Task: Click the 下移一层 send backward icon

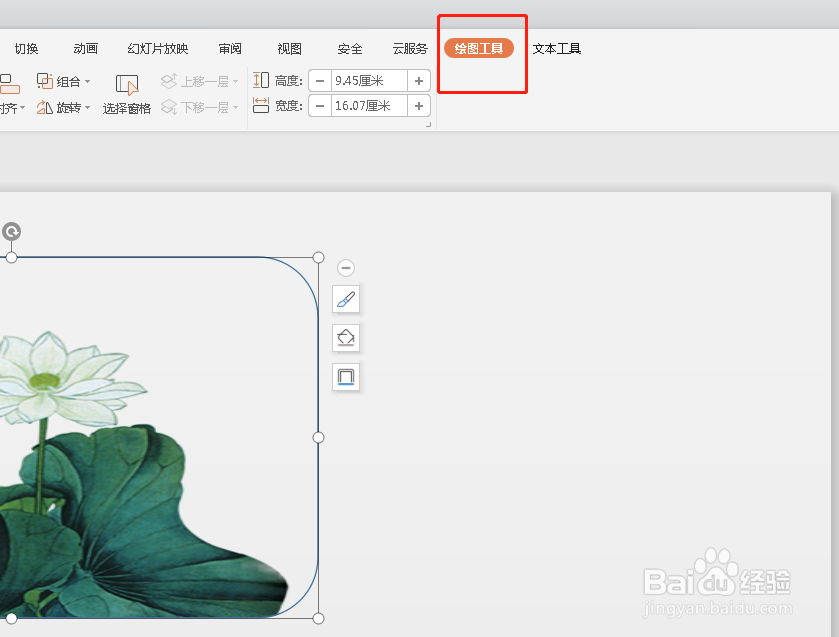Action: point(169,107)
